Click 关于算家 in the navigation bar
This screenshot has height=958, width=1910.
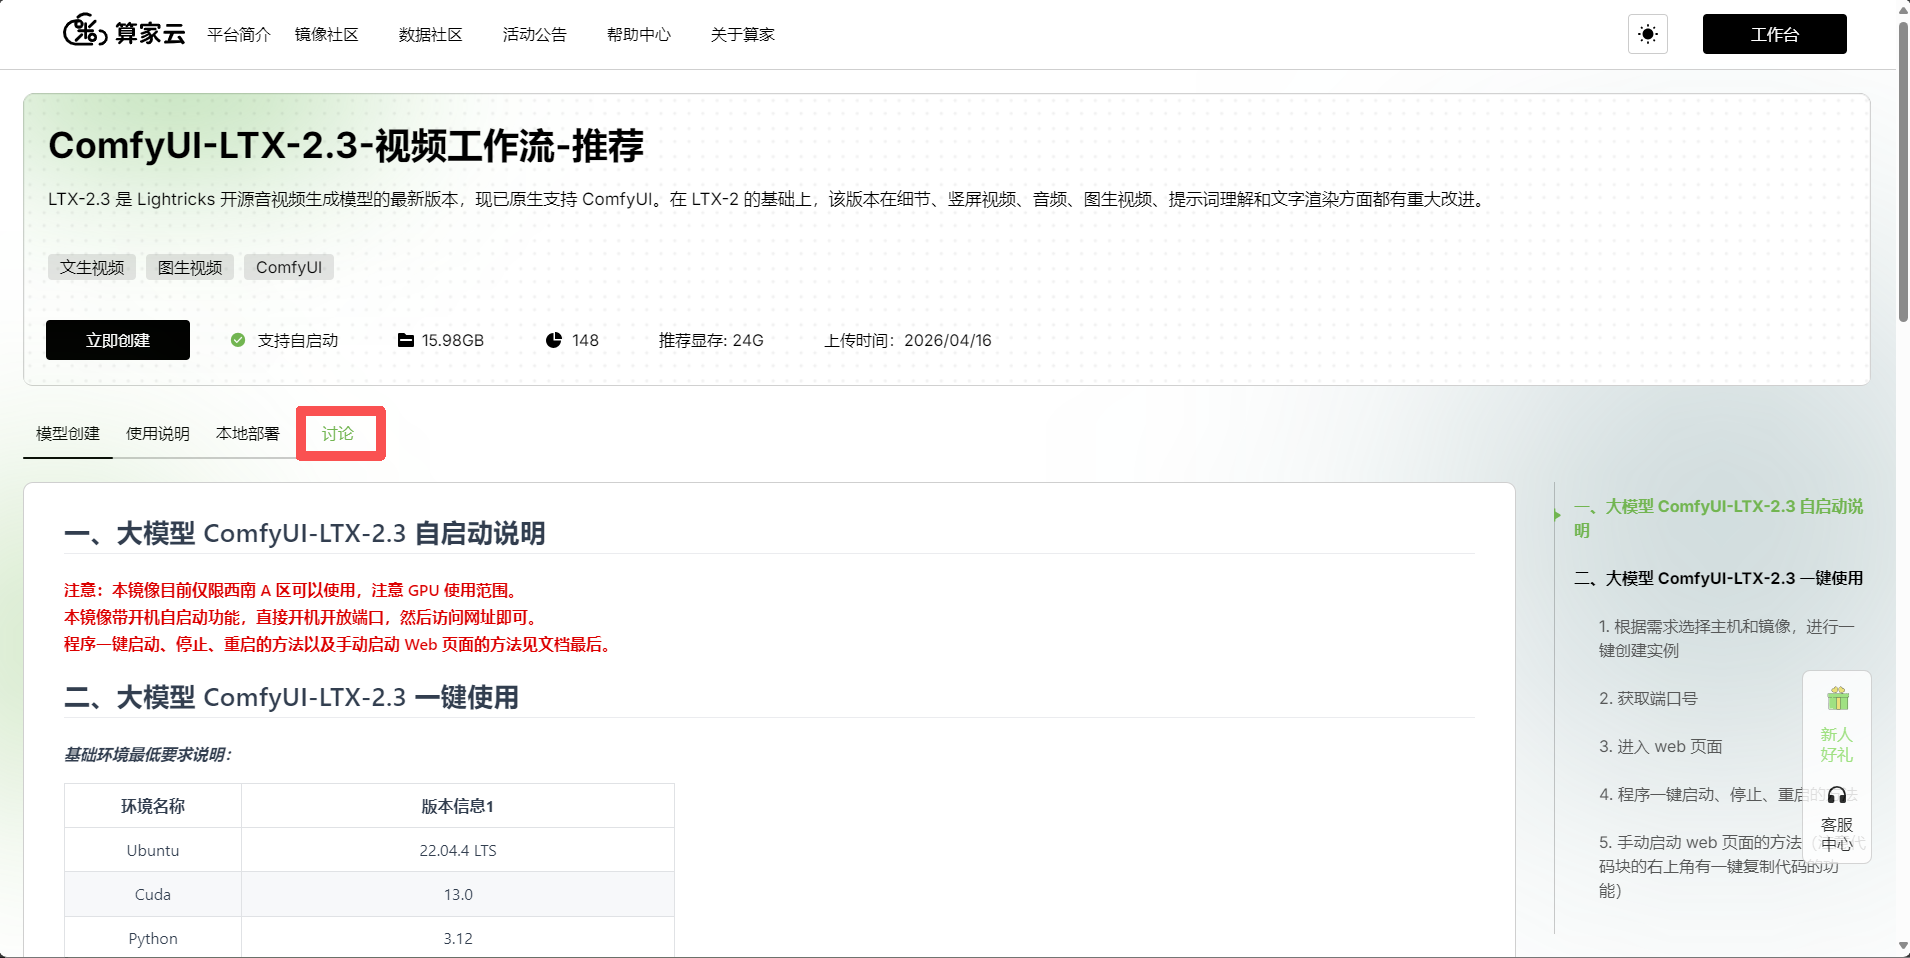tap(743, 34)
